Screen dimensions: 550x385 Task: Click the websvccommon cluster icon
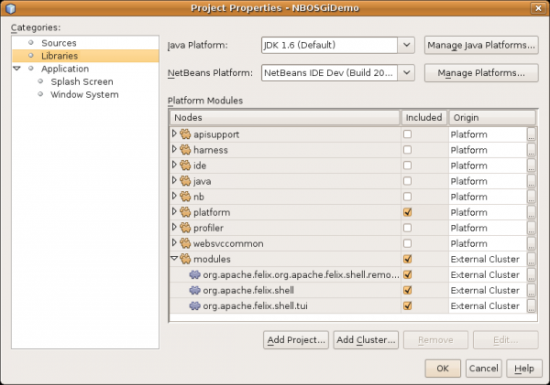click(185, 243)
